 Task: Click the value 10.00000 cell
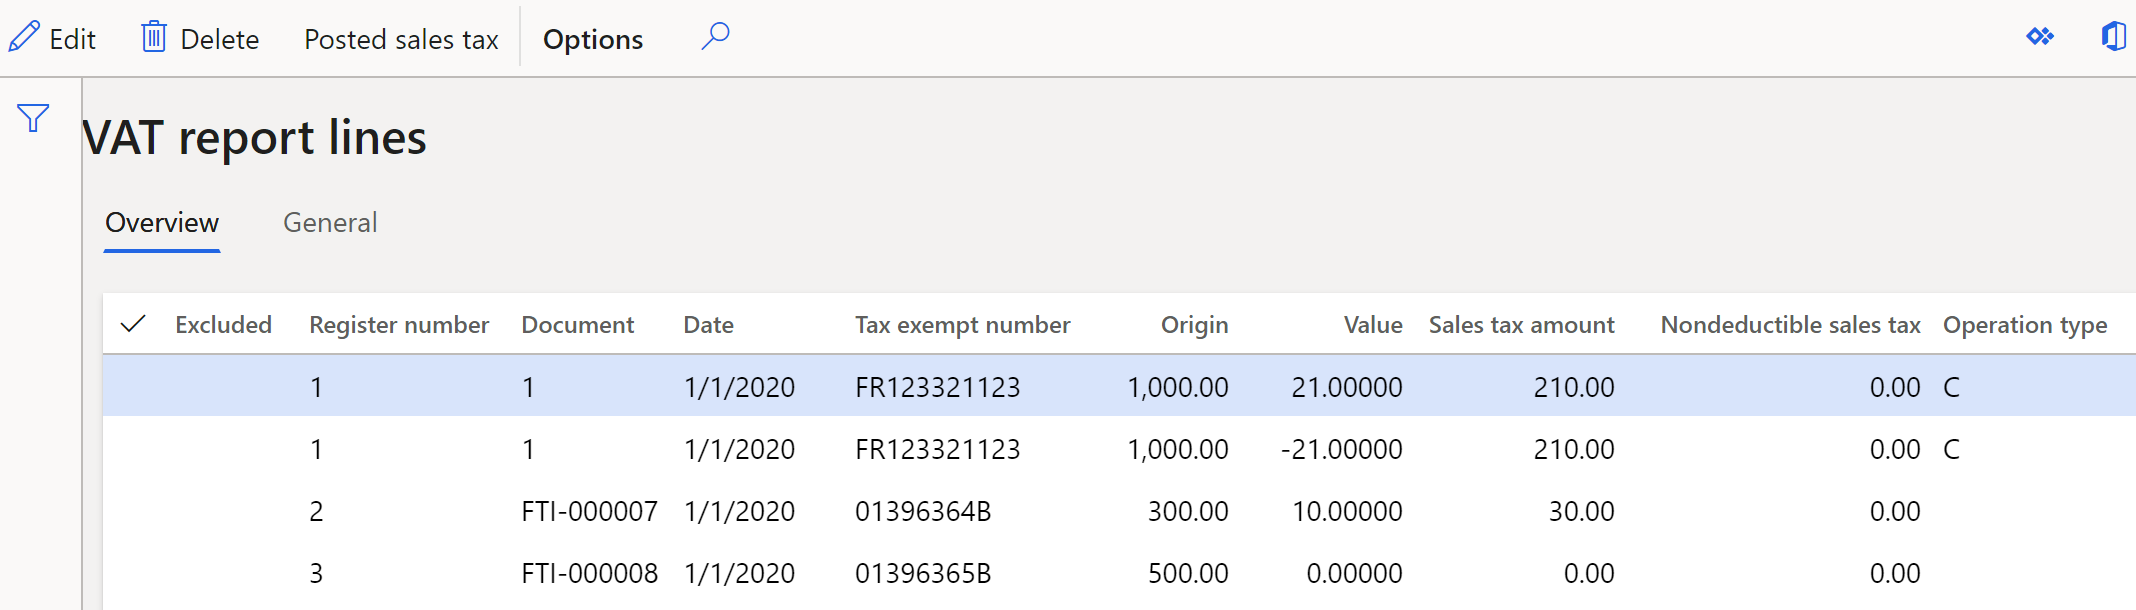click(1347, 511)
